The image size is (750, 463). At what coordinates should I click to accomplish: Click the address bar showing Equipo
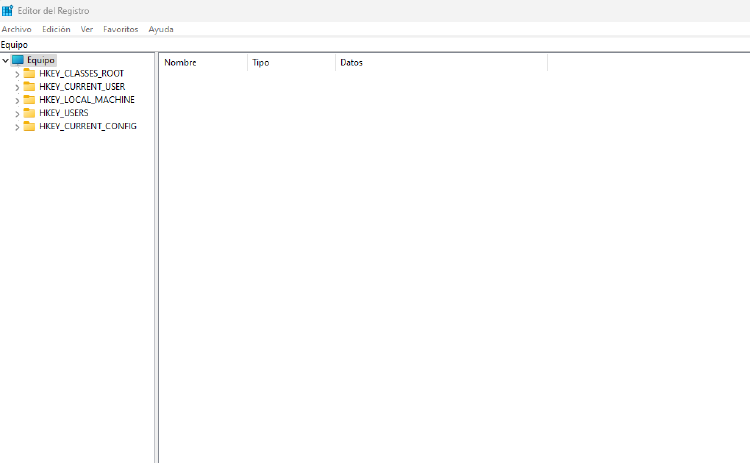point(375,44)
